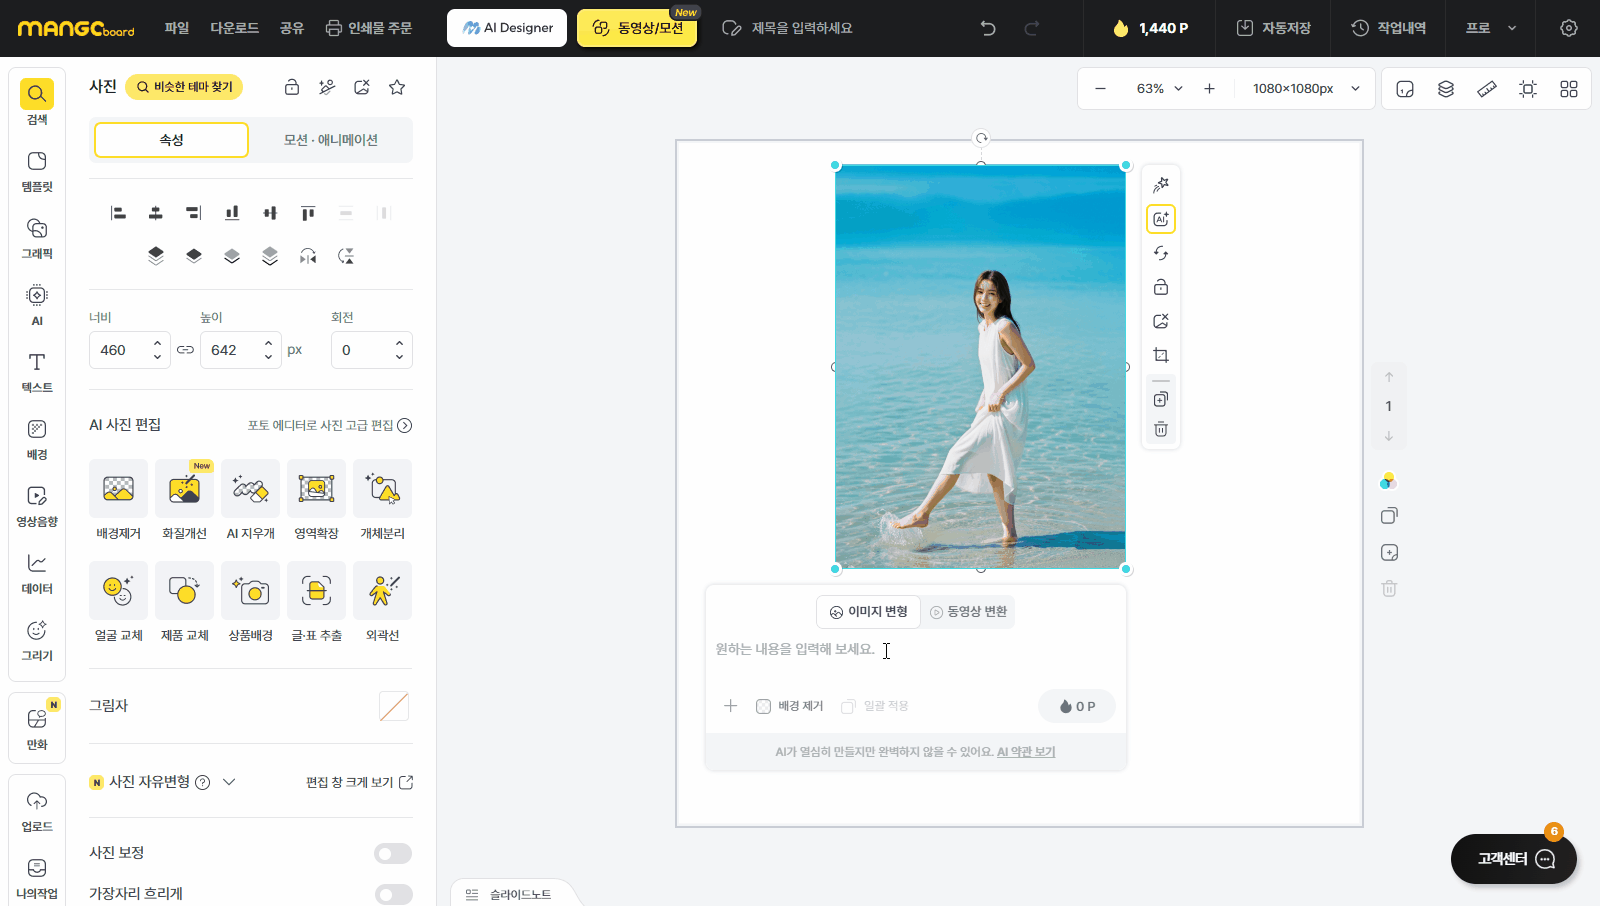This screenshot has width=1600, height=906.
Task: Toggle the 사진 보정 switch
Action: [393, 853]
